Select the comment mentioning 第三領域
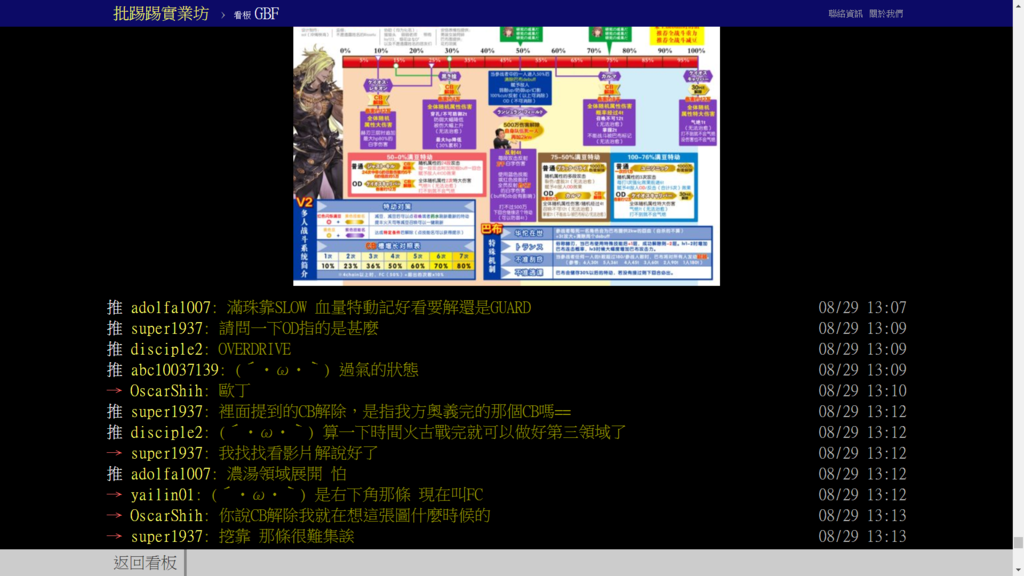The width and height of the screenshot is (1024, 576). 423,432
